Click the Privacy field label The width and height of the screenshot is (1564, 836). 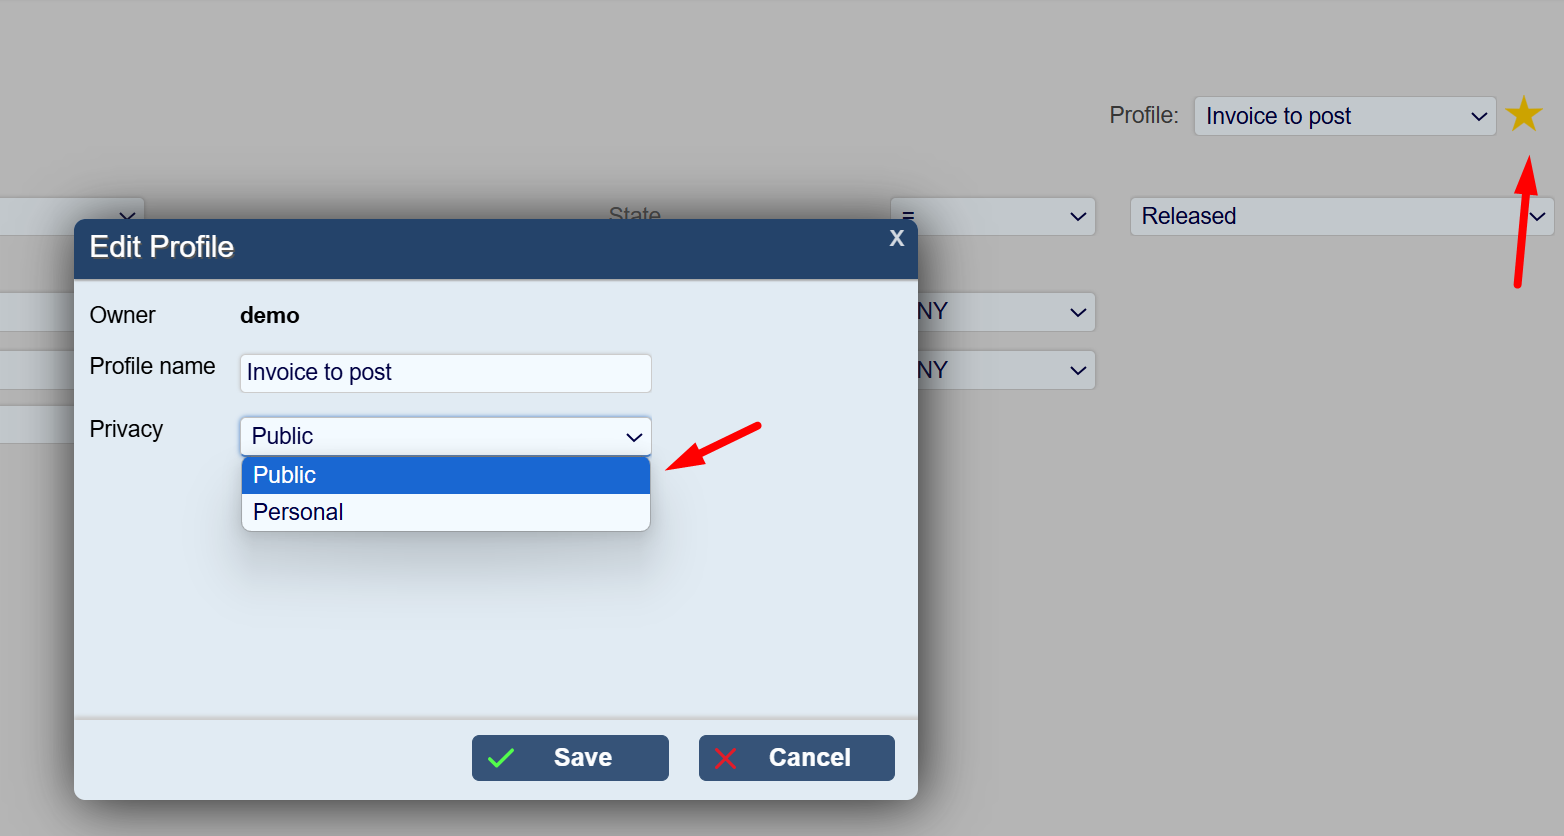pyautogui.click(x=126, y=429)
